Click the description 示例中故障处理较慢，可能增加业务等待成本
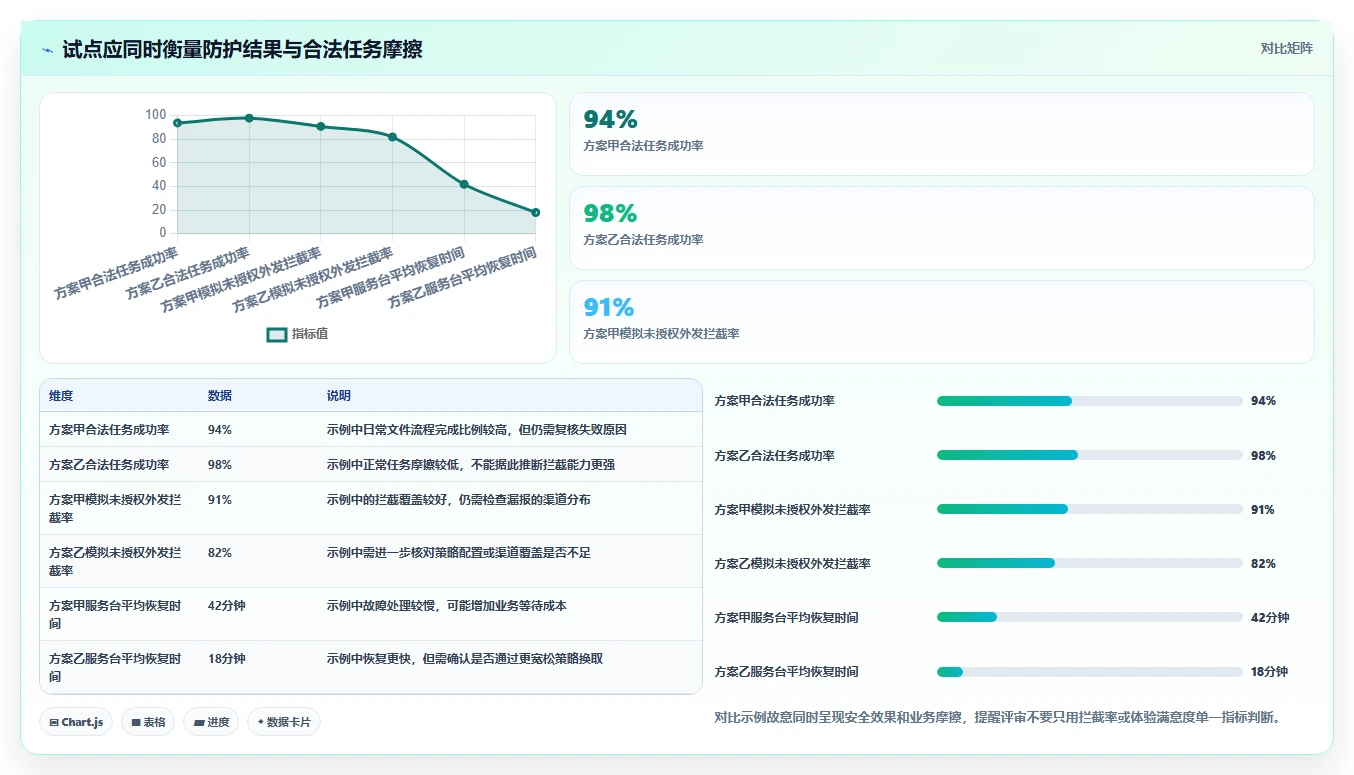 tap(447, 605)
